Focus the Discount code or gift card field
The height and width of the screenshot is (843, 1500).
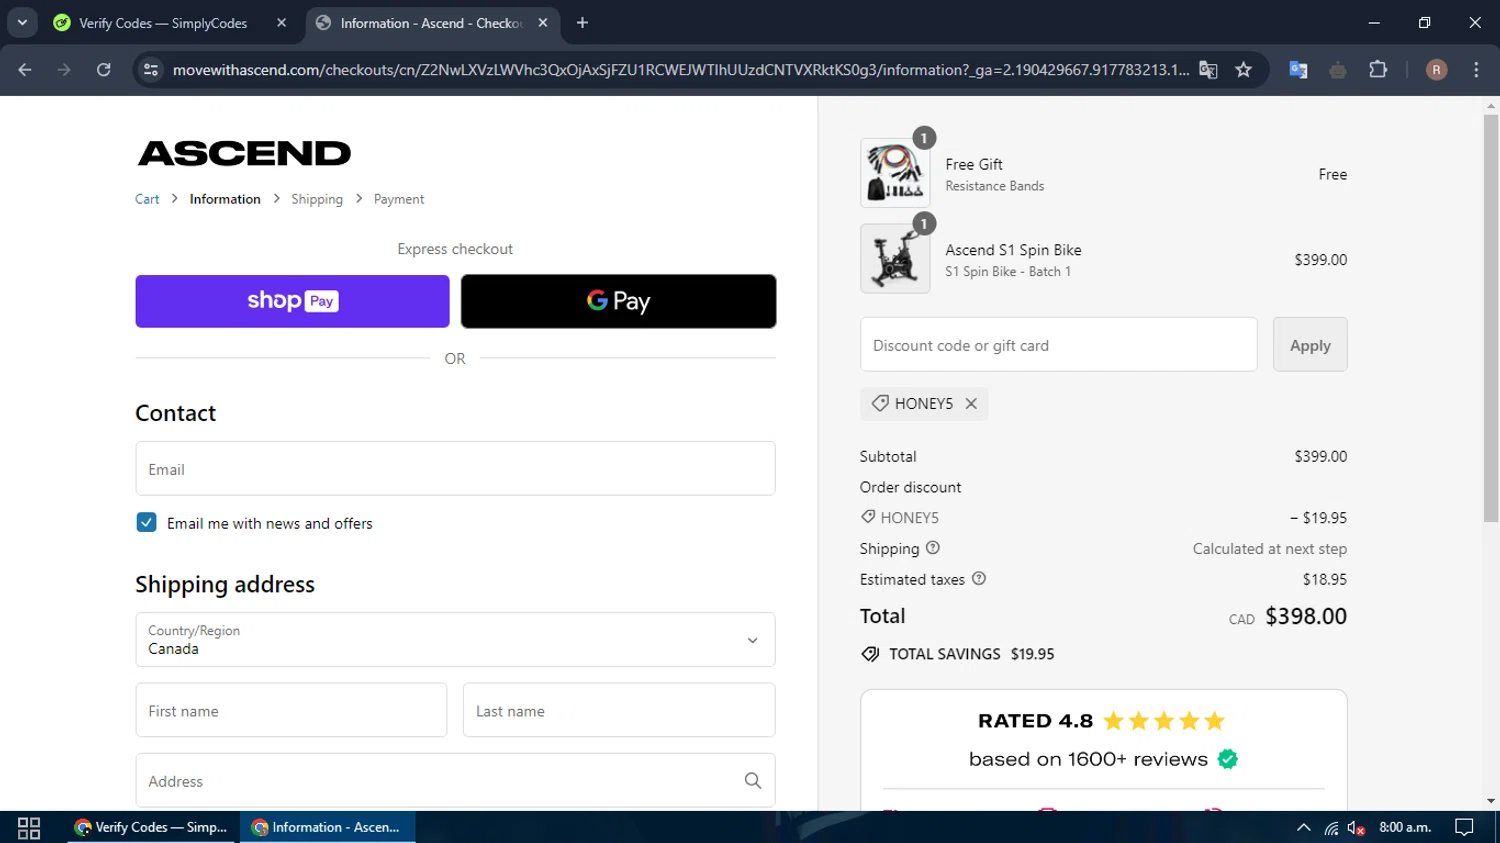click(1058, 345)
